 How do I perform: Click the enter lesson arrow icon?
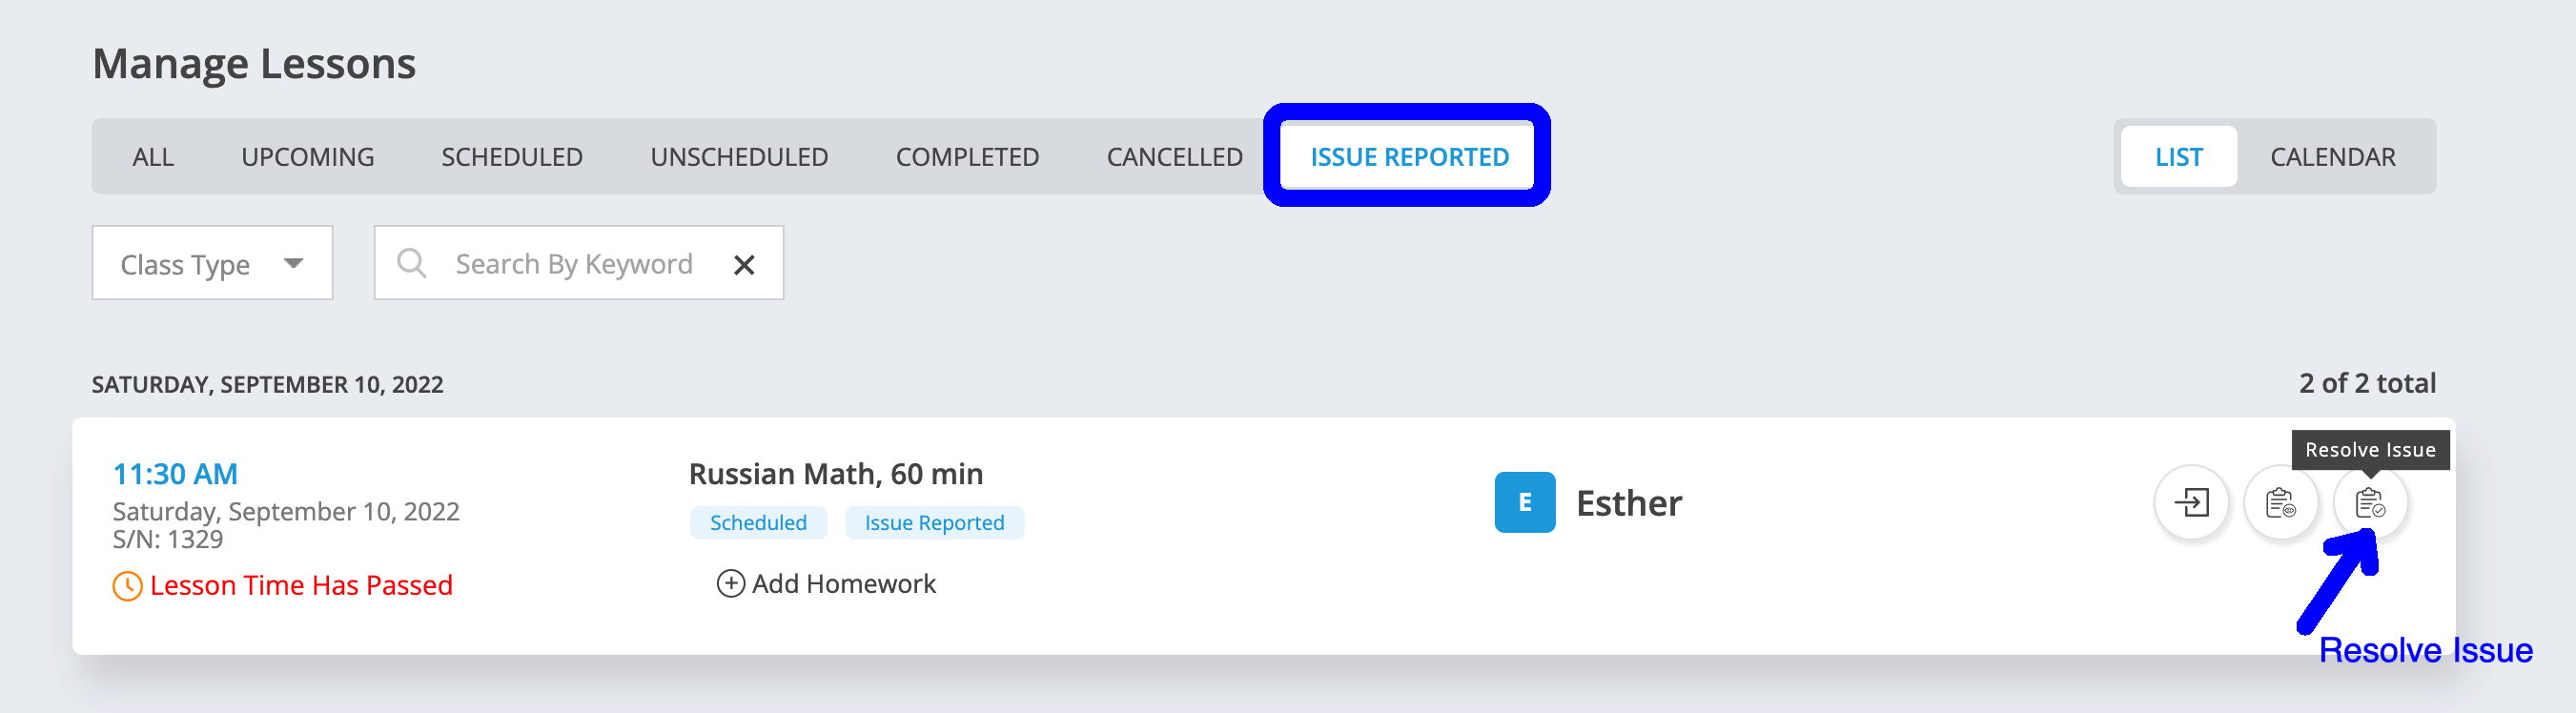2191,503
